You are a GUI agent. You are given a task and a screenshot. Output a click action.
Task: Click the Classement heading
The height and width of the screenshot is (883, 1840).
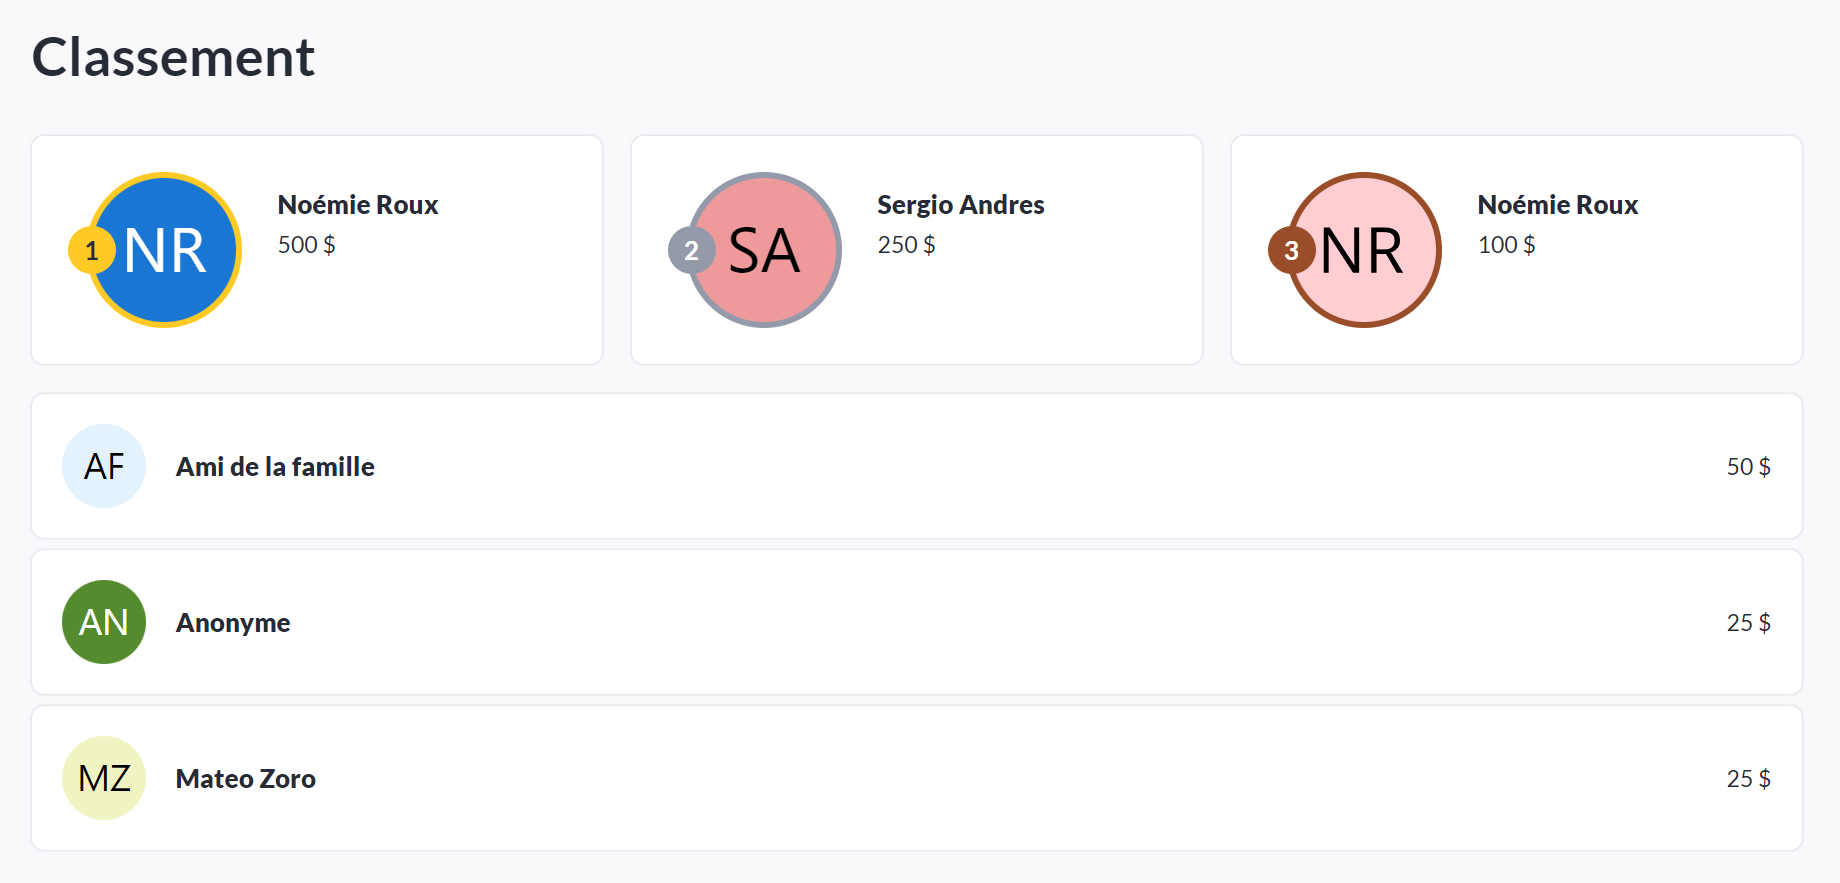click(173, 57)
